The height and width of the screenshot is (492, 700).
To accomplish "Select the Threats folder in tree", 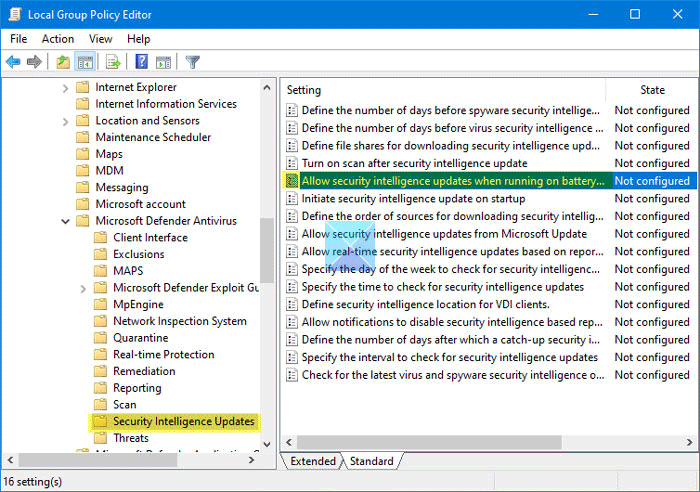I will pyautogui.click(x=130, y=438).
